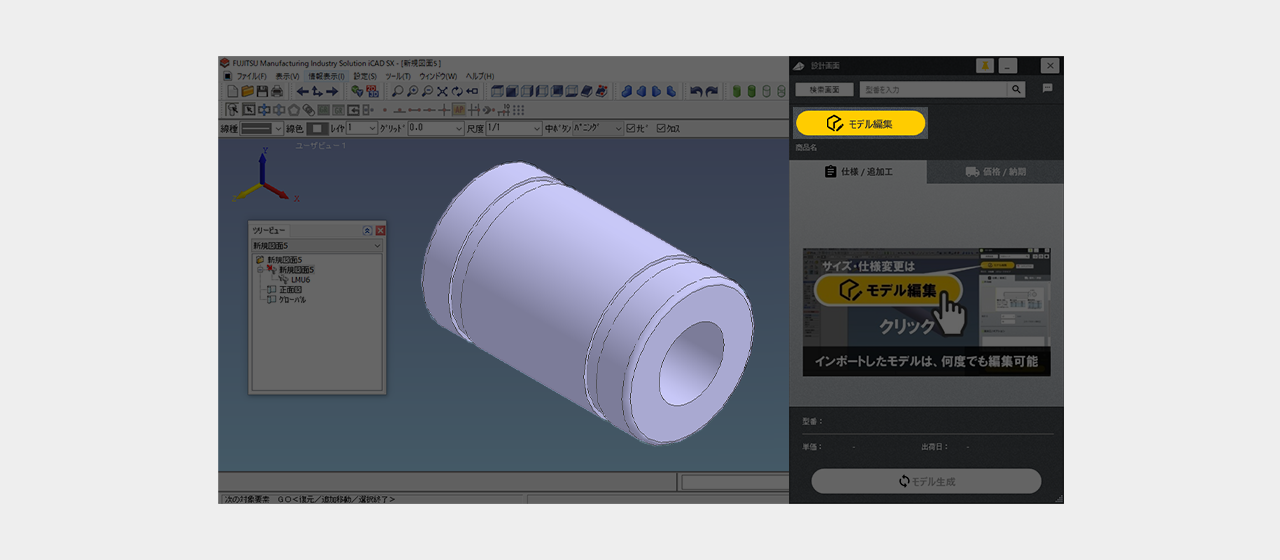1280x560 pixels.
Task: Click the undo arrow icon
Action: tap(696, 91)
